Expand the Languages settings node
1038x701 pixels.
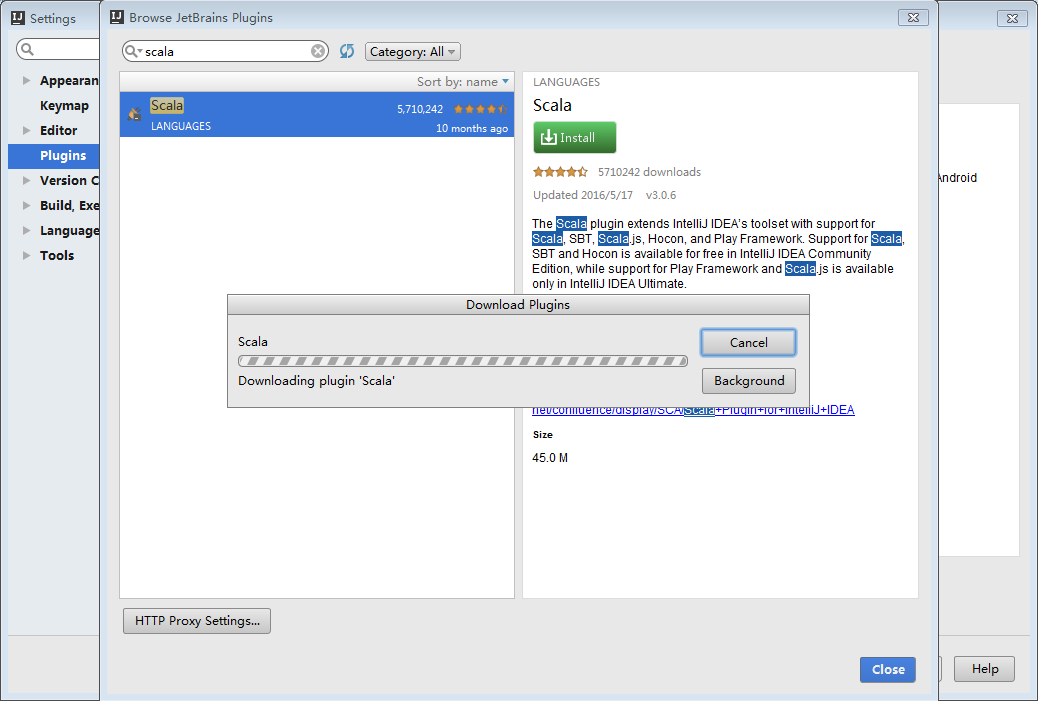[26, 230]
